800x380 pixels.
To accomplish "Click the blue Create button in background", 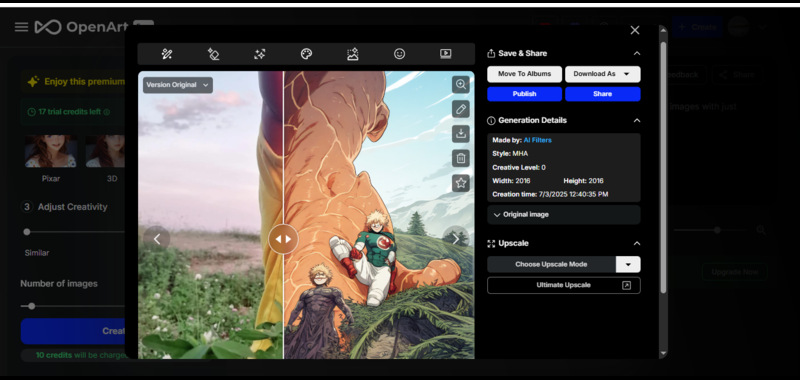I will point(73,332).
